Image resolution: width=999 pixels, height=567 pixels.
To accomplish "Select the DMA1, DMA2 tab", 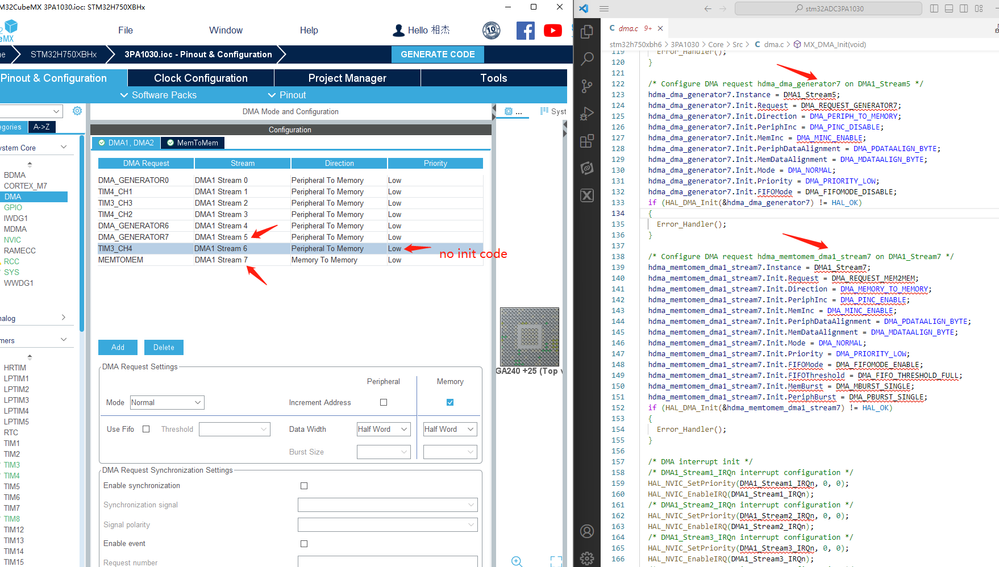I will pyautogui.click(x=126, y=143).
